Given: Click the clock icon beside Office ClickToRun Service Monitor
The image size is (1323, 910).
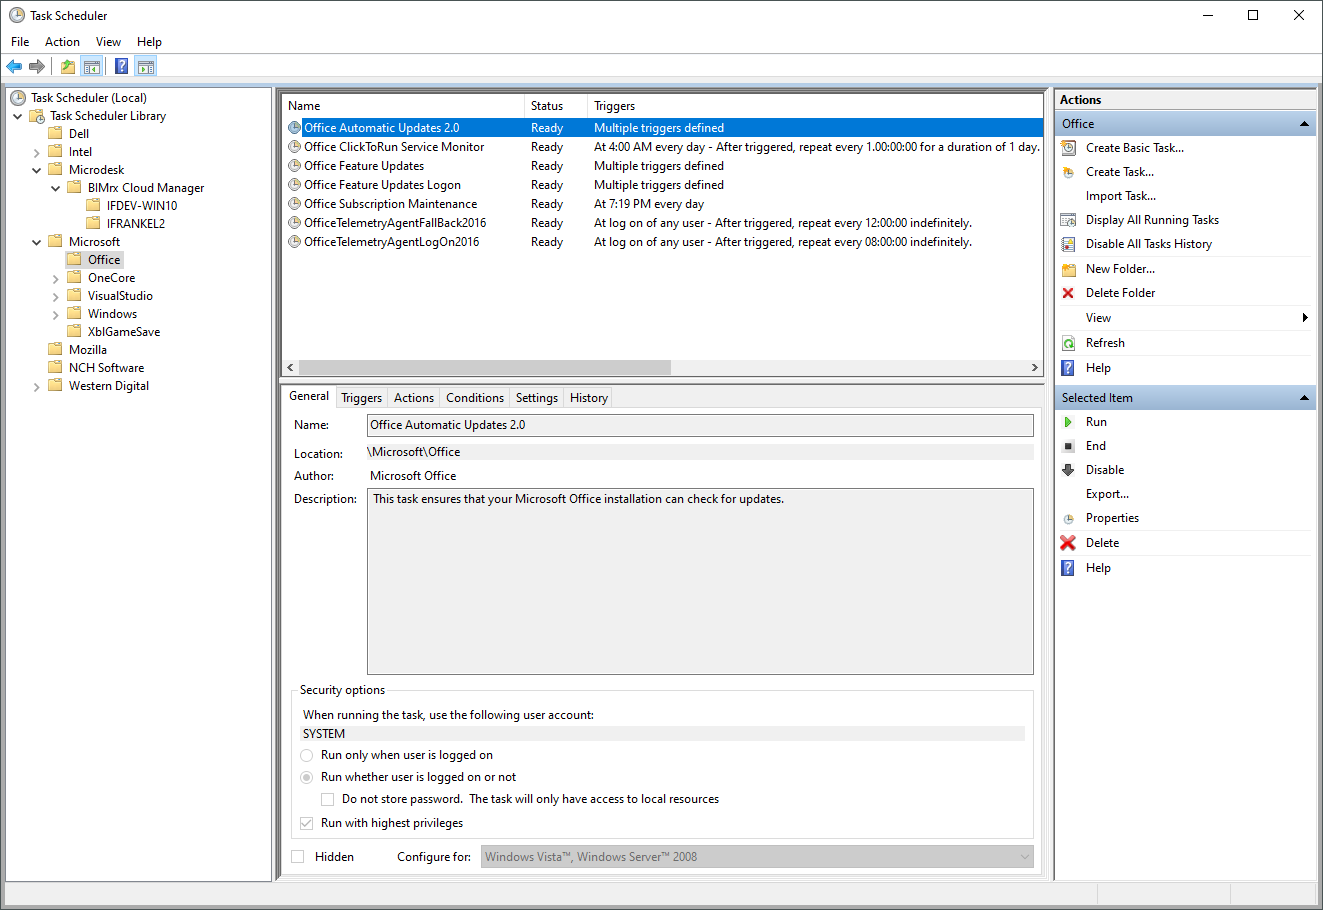Looking at the screenshot, I should pyautogui.click(x=294, y=147).
